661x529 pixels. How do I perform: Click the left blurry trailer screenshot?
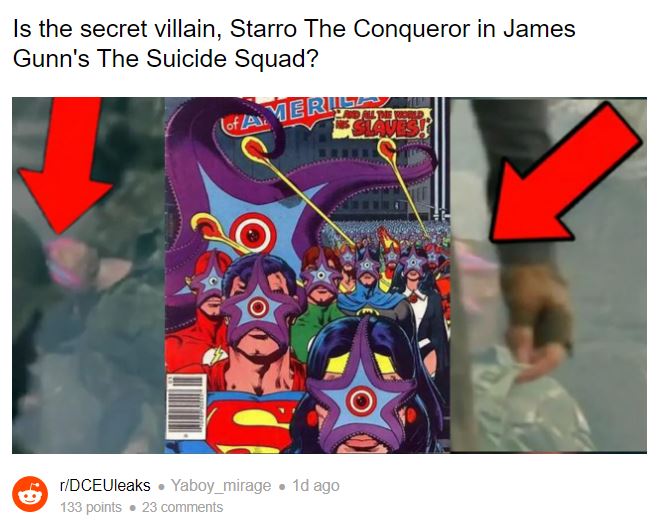pyautogui.click(x=88, y=275)
